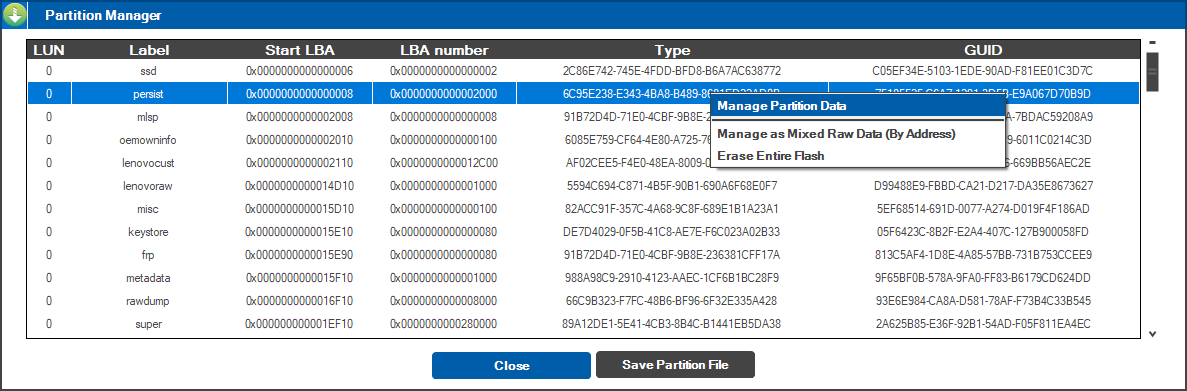The width and height of the screenshot is (1187, 391).
Task: Click the green download arrow icon in title bar
Action: pyautogui.click(x=14, y=15)
